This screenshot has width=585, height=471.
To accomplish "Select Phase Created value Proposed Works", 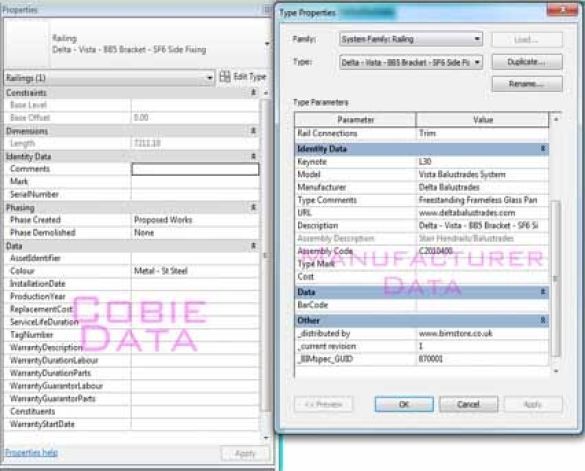I will point(195,220).
